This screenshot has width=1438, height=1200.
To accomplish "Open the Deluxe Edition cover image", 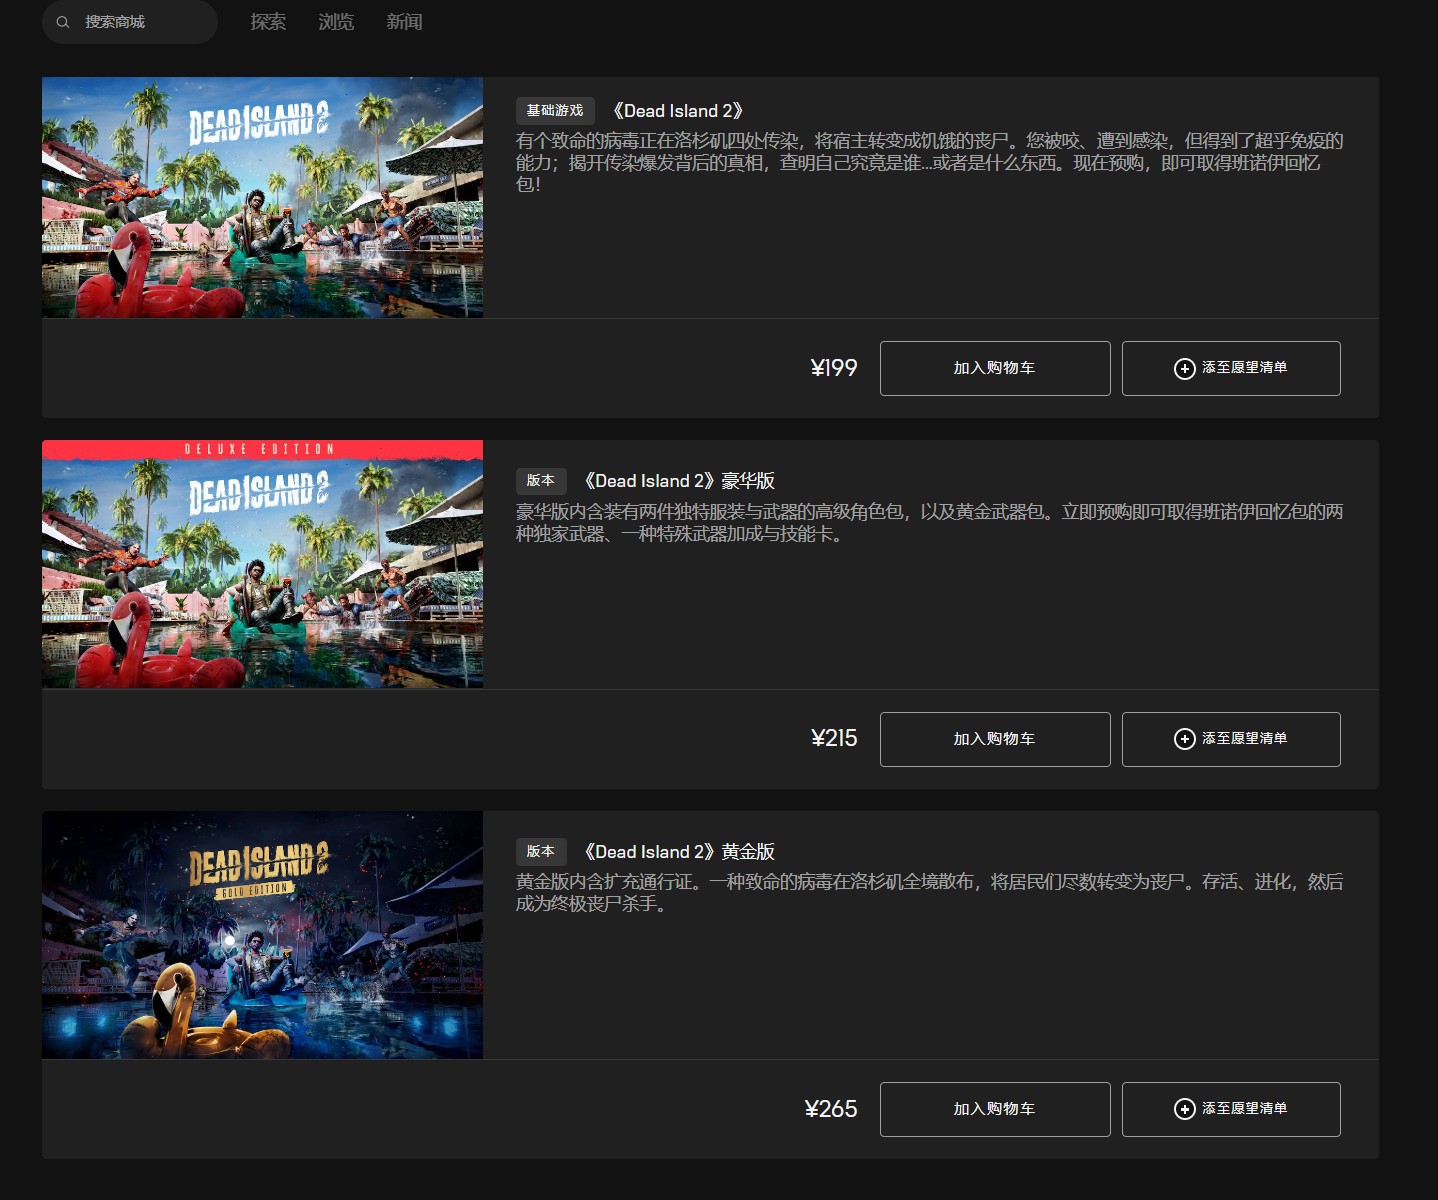I will 262,564.
